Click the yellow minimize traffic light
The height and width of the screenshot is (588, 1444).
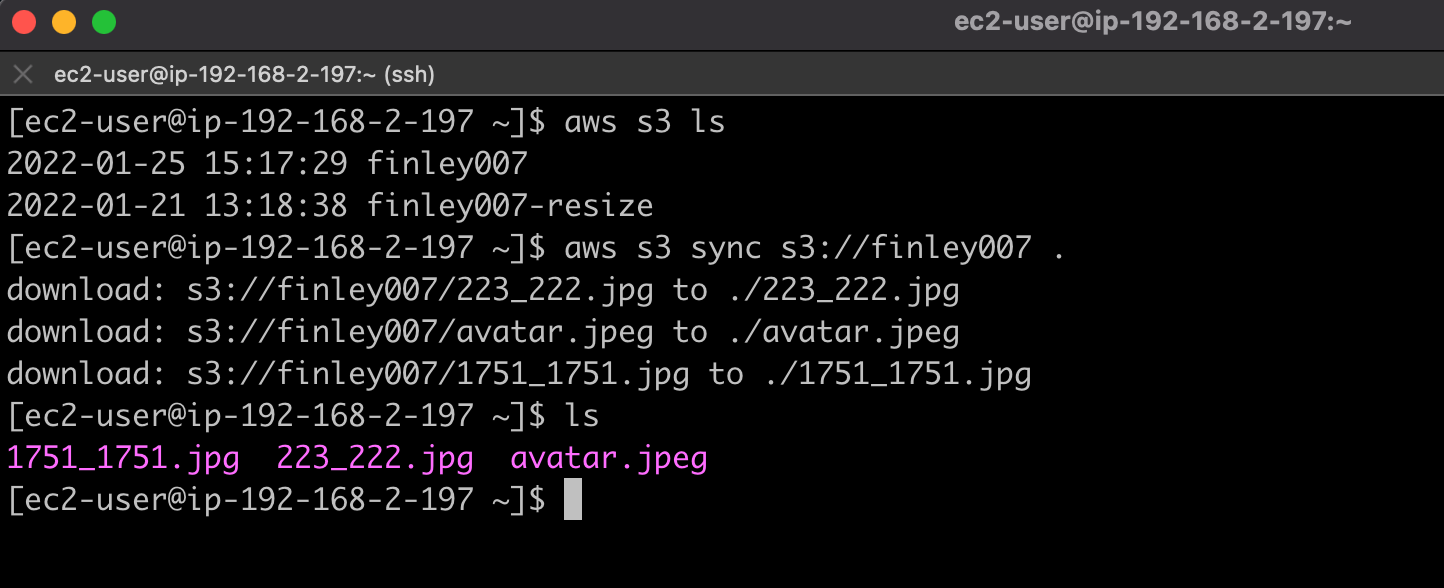click(63, 20)
